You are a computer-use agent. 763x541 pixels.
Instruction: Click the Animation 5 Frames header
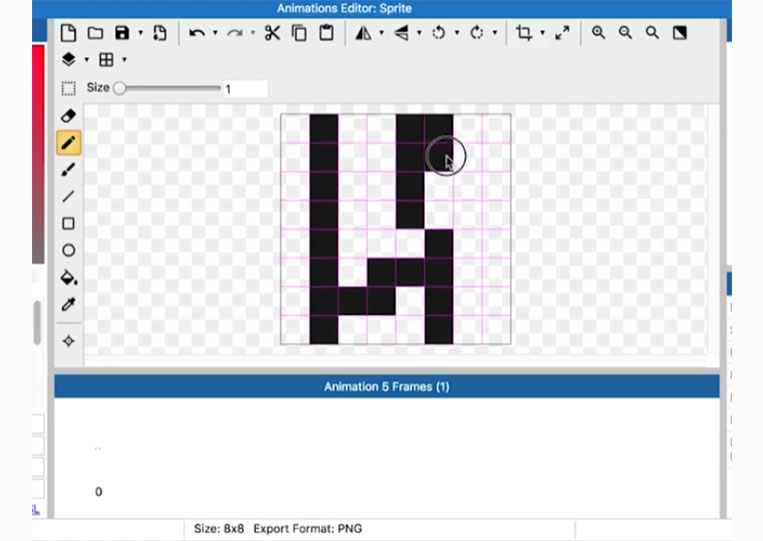click(387, 387)
